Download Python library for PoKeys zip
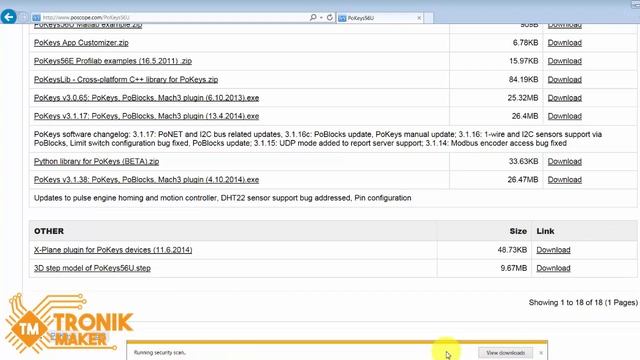Screen dimensions: 640x360 (564, 162)
